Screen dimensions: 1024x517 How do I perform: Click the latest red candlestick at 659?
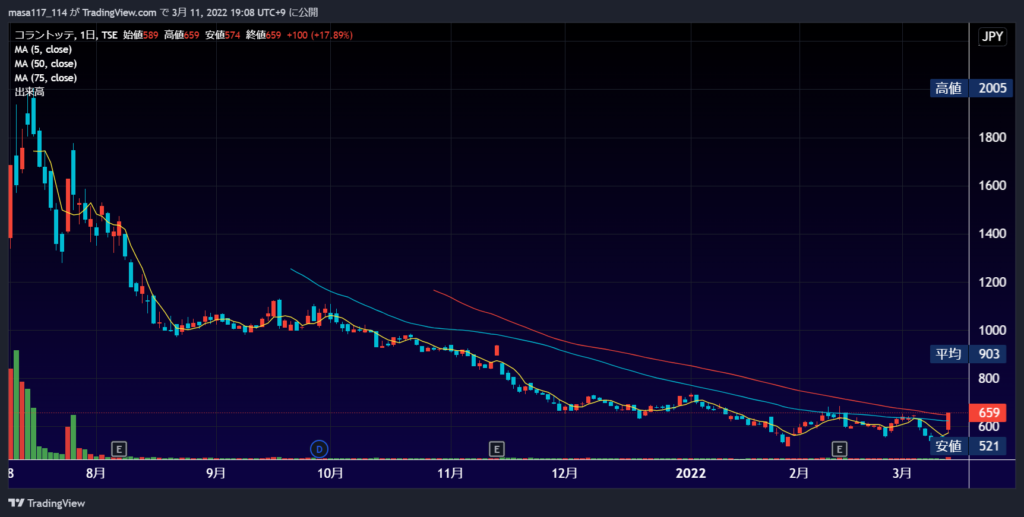[948, 421]
